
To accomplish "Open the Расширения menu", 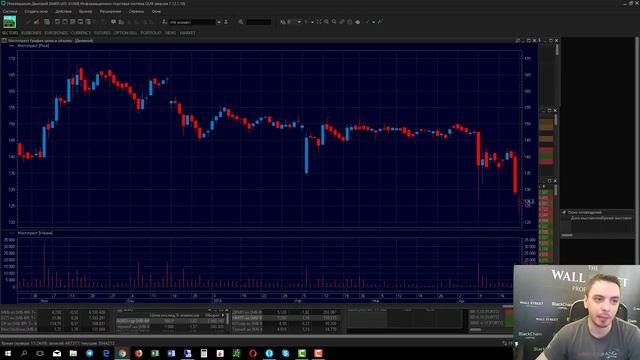I will (x=110, y=11).
